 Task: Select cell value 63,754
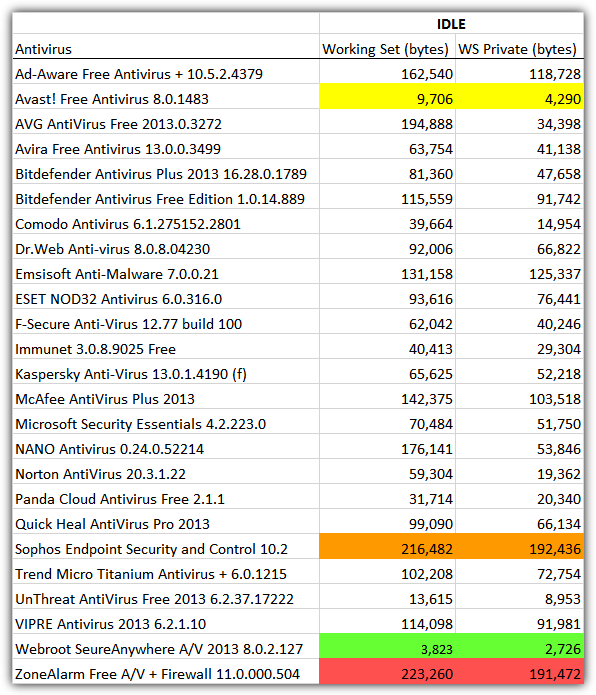(x=431, y=149)
